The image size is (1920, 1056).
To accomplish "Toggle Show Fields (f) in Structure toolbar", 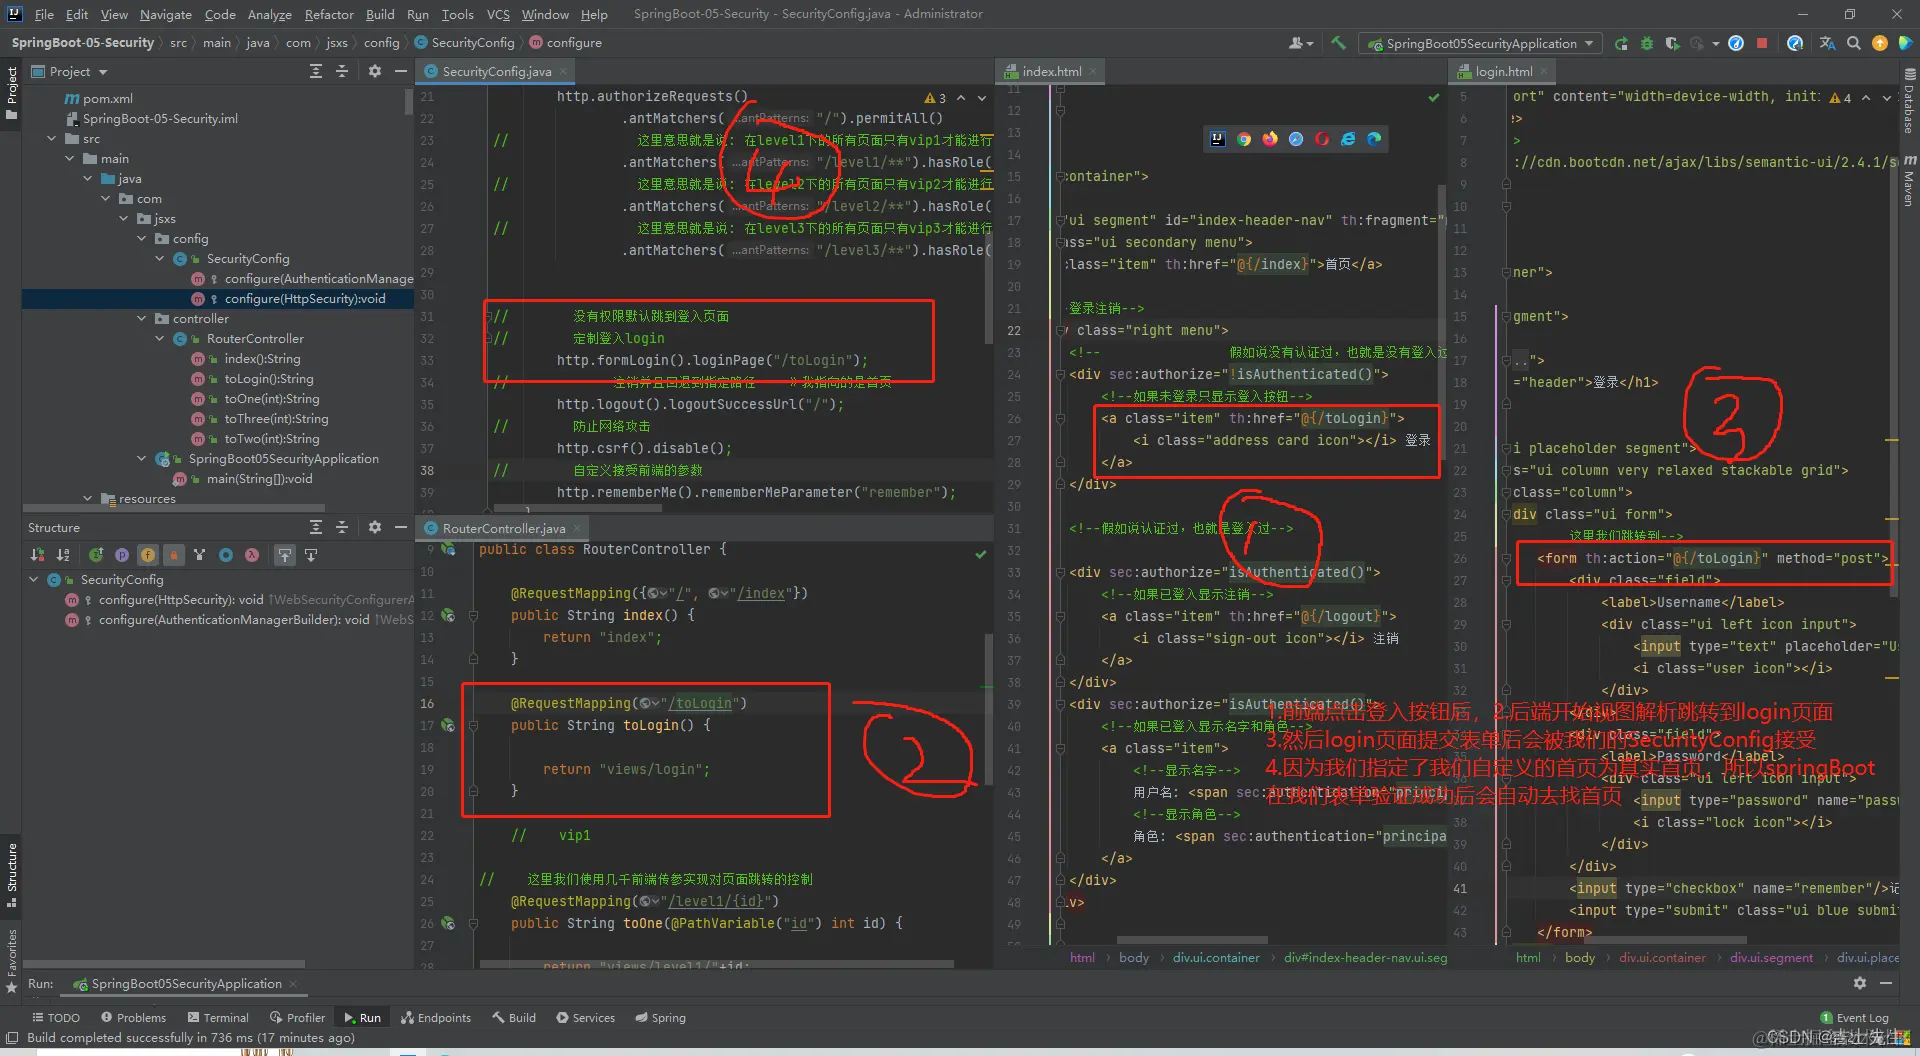I will (148, 555).
